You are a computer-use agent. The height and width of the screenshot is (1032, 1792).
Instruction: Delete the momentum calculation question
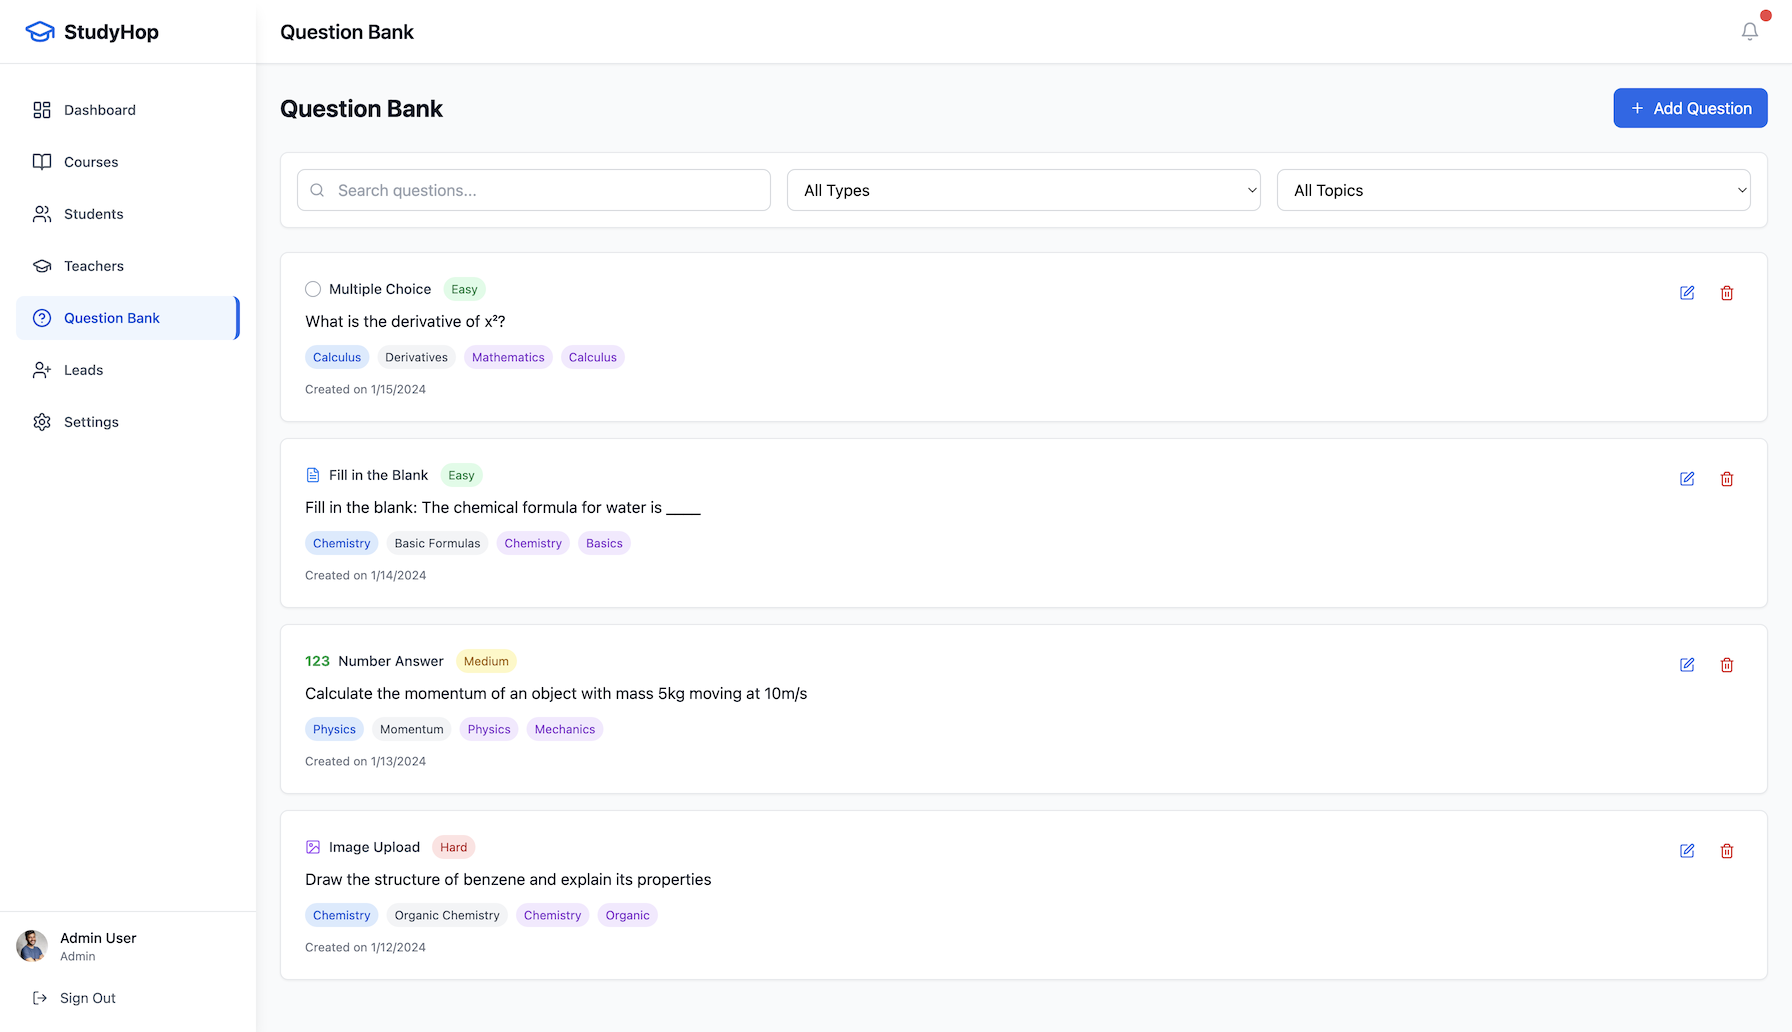coord(1726,665)
